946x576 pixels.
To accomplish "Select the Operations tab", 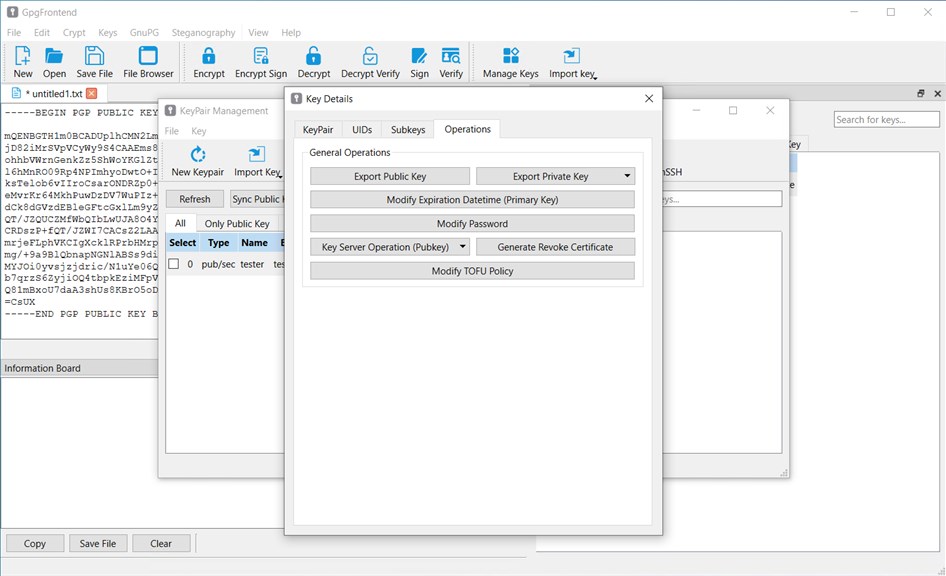I will 468,129.
